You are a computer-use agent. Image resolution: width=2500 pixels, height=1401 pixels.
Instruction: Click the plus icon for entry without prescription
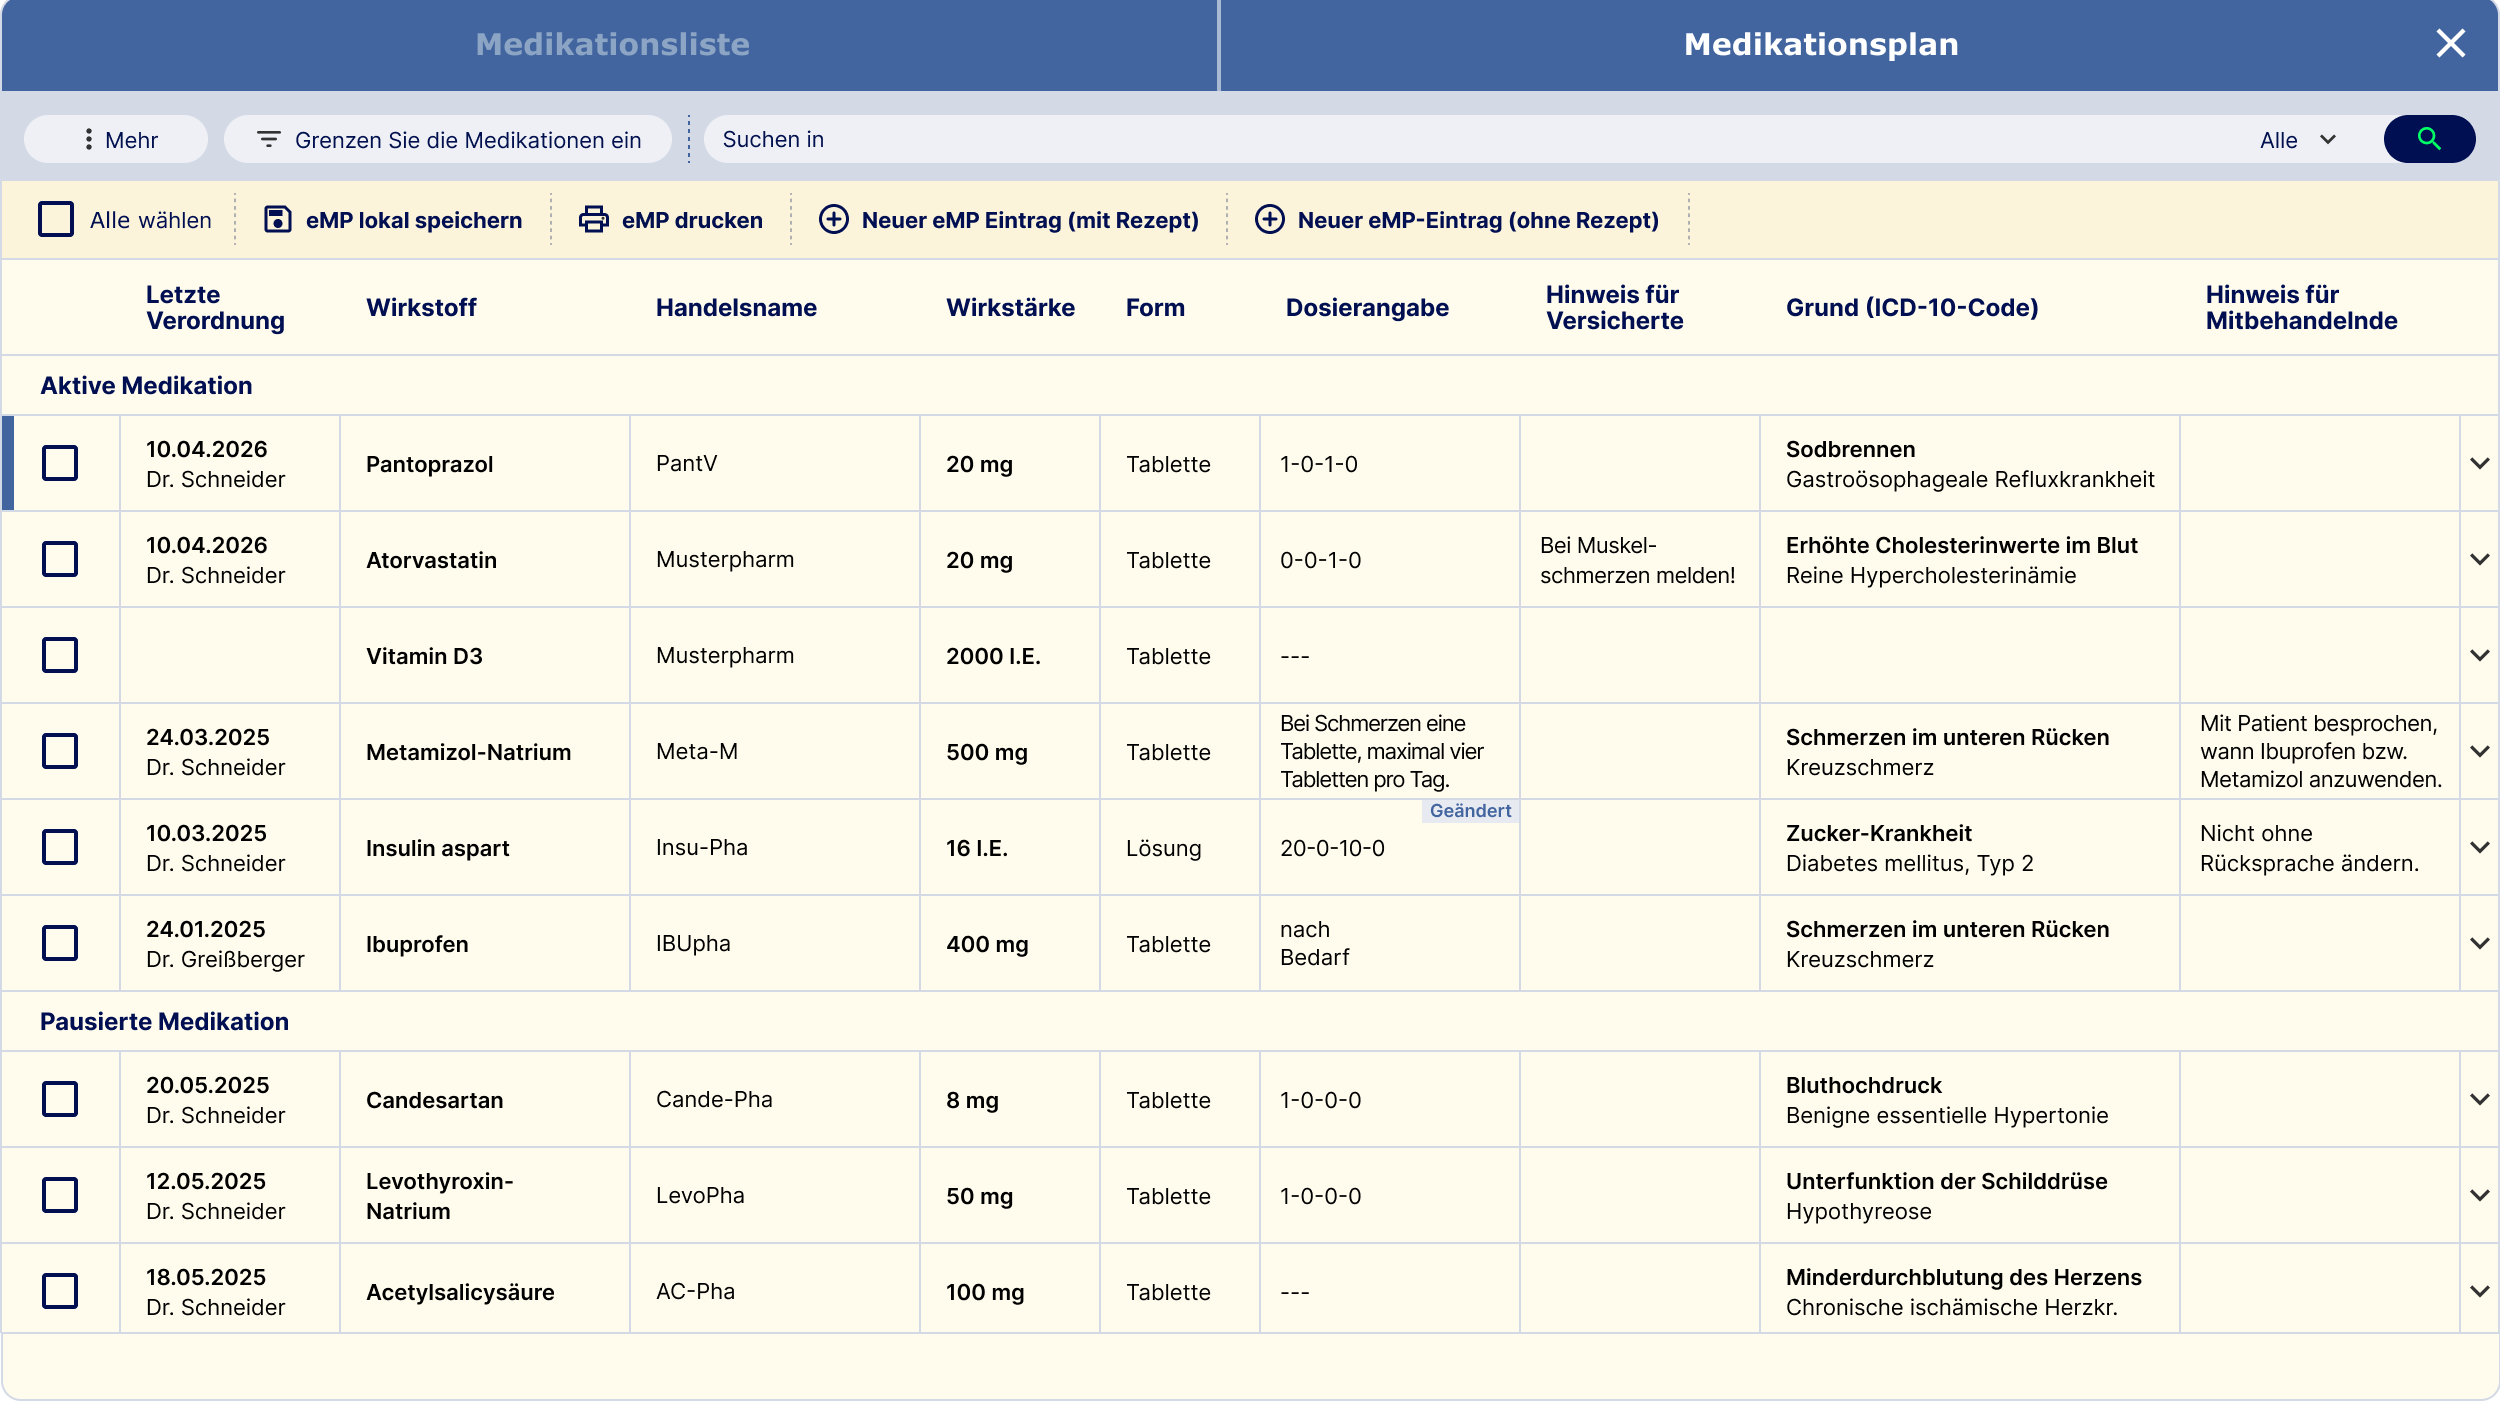[x=1271, y=220]
